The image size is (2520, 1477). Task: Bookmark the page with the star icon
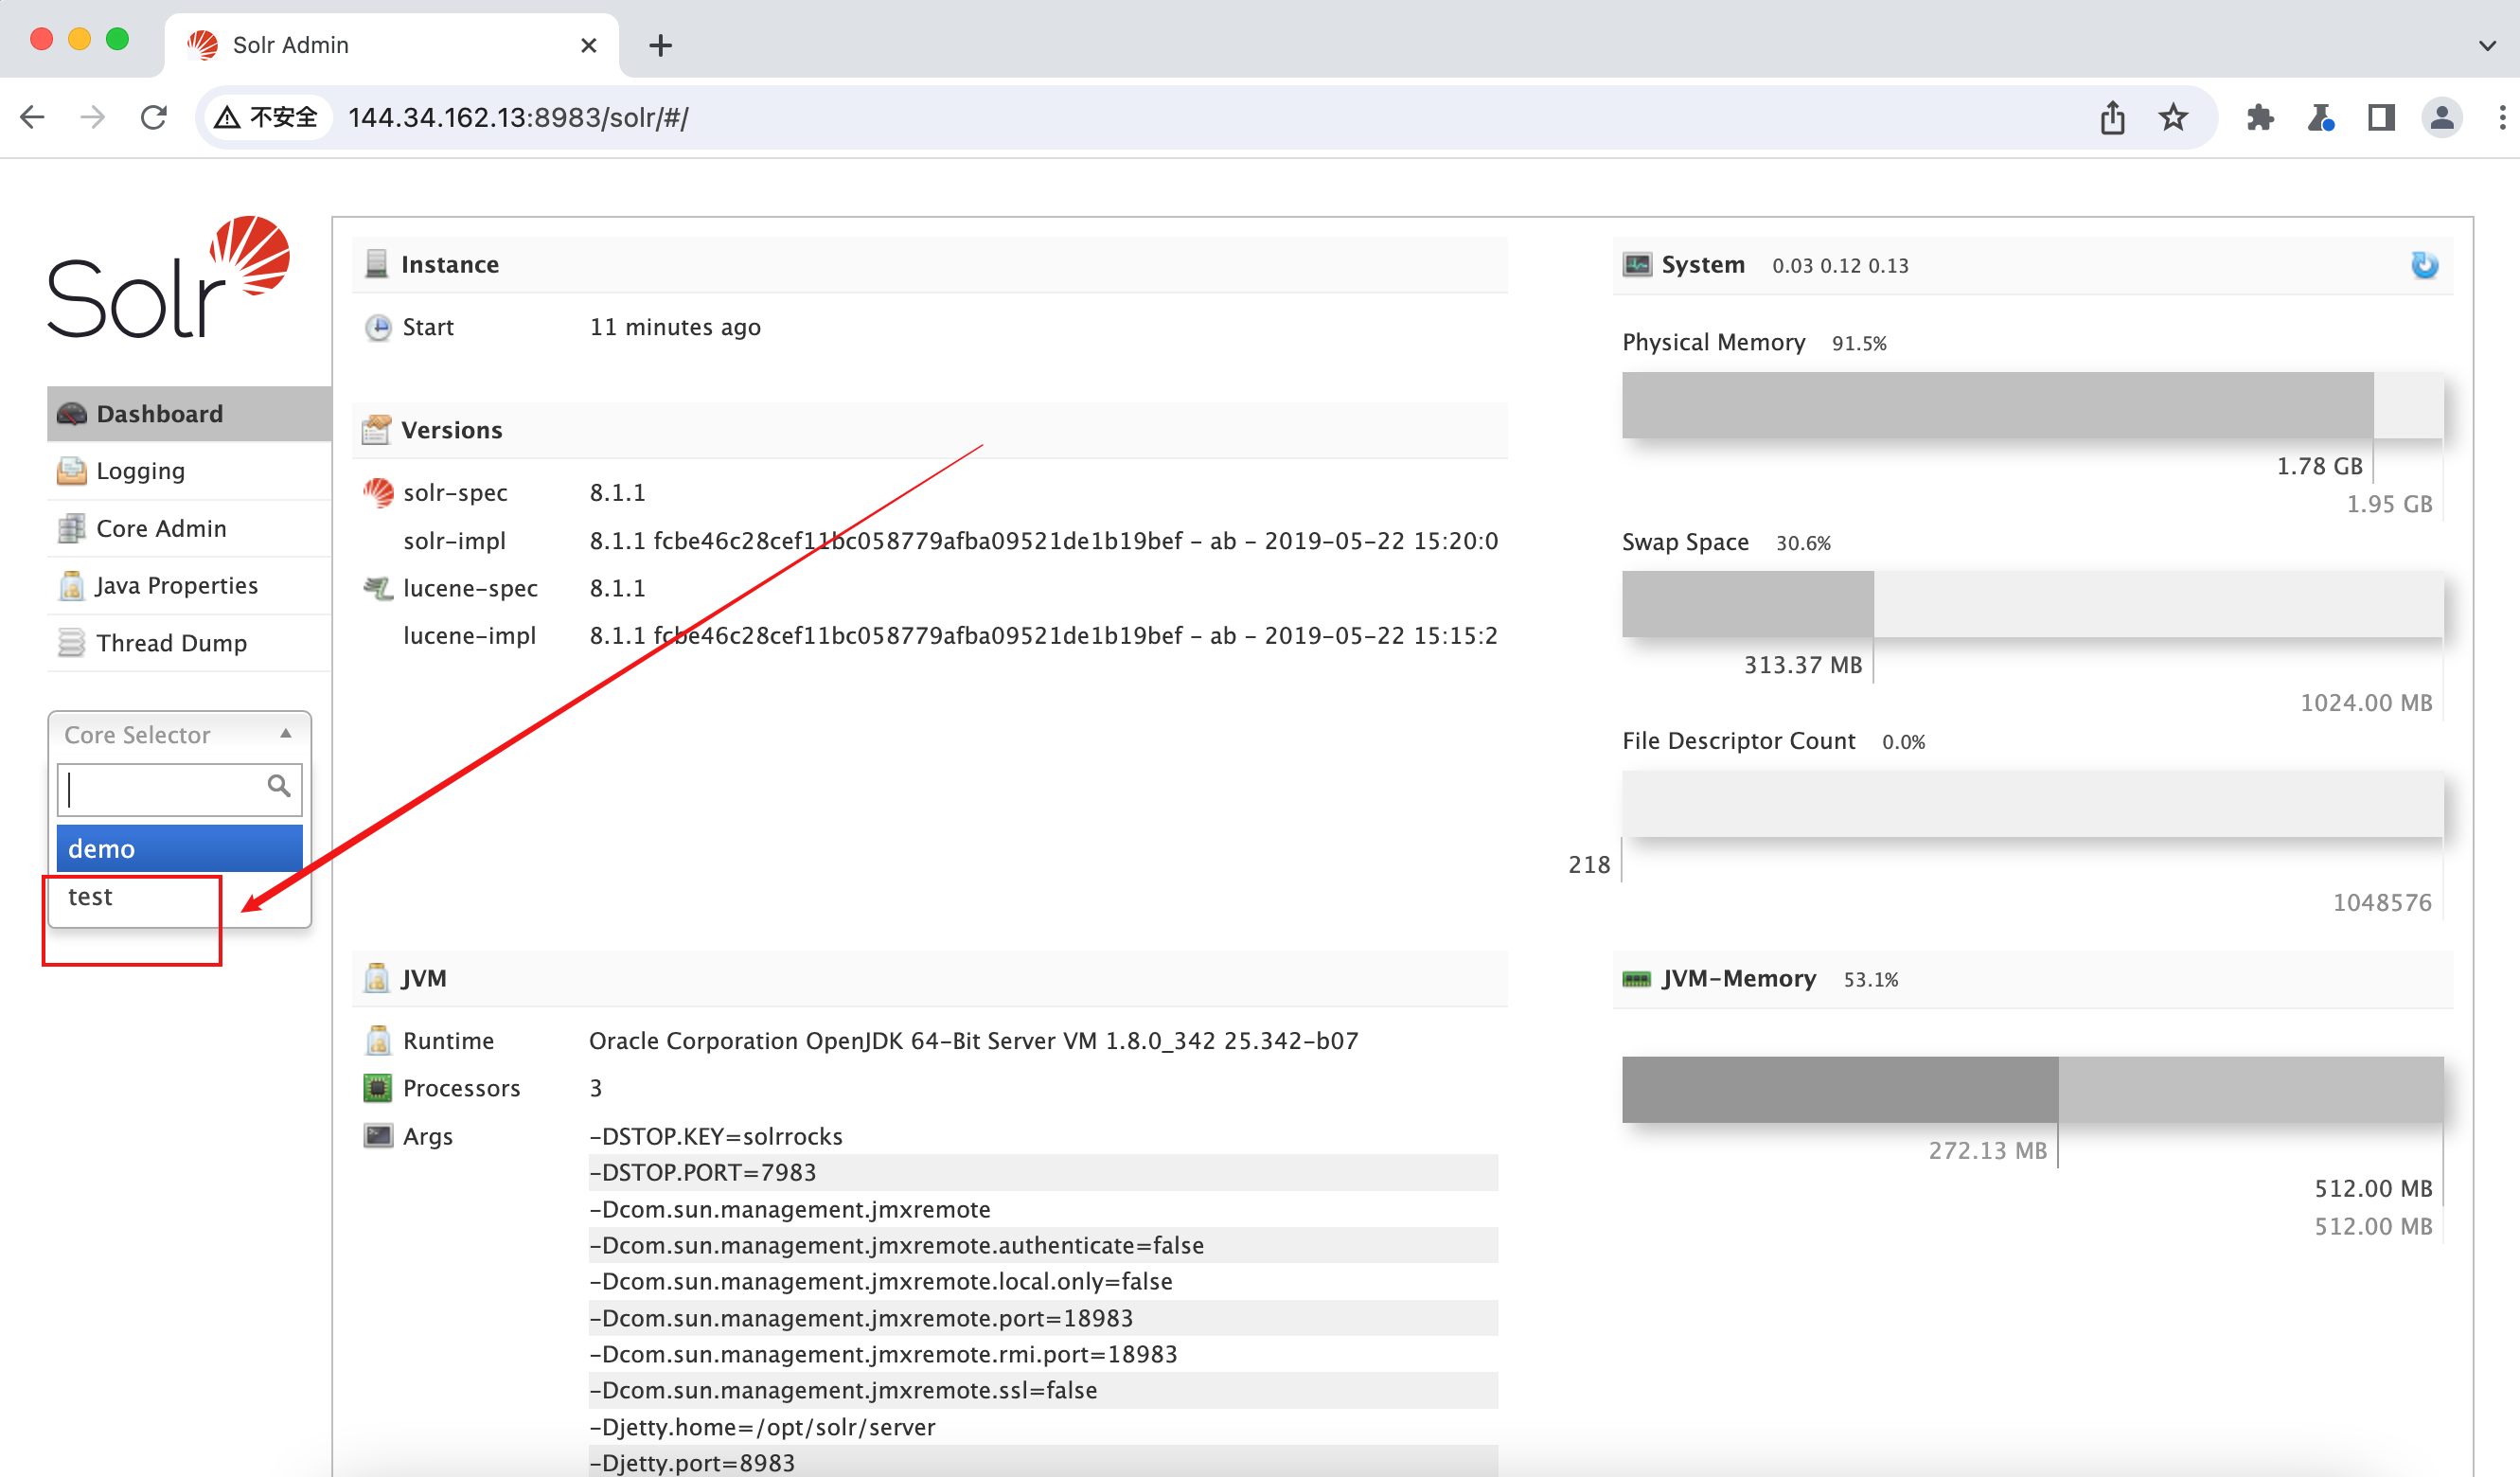tap(2171, 117)
